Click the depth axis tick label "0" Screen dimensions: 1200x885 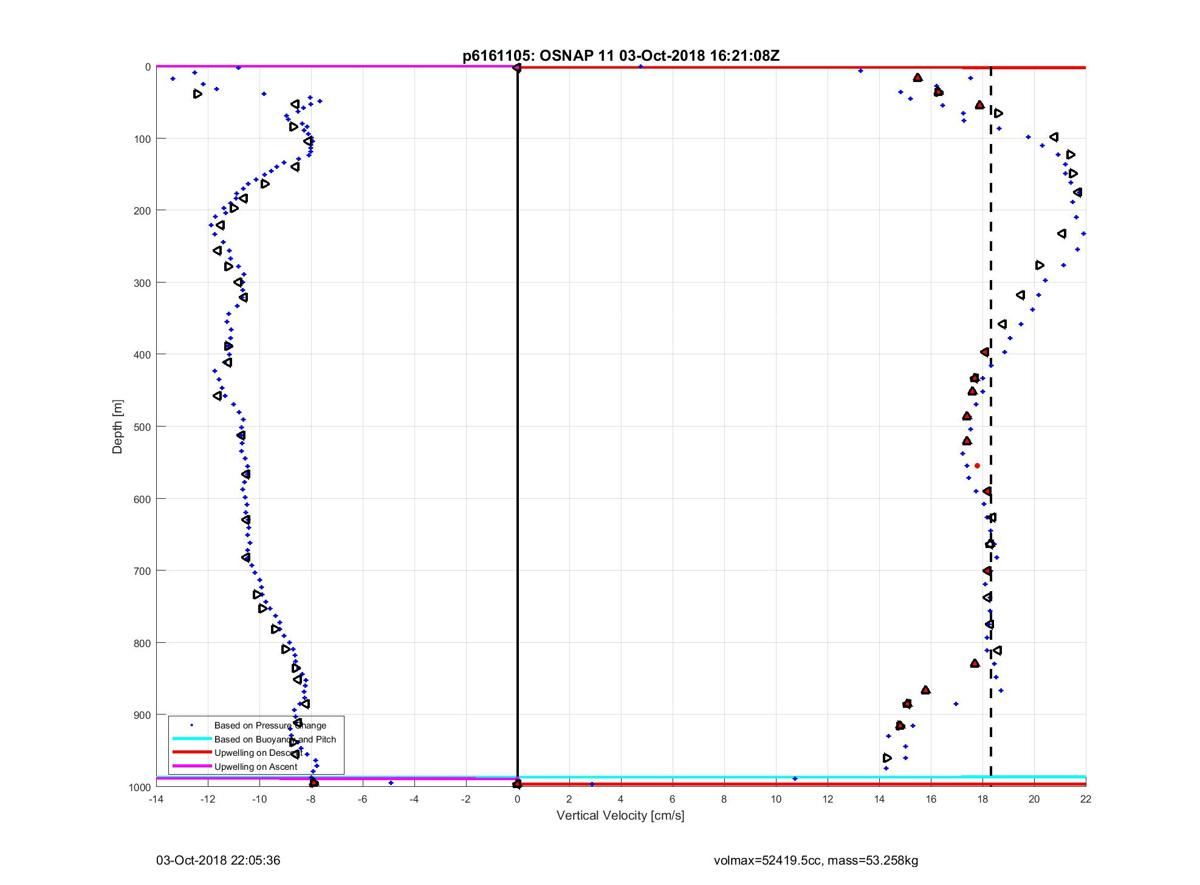tap(148, 67)
